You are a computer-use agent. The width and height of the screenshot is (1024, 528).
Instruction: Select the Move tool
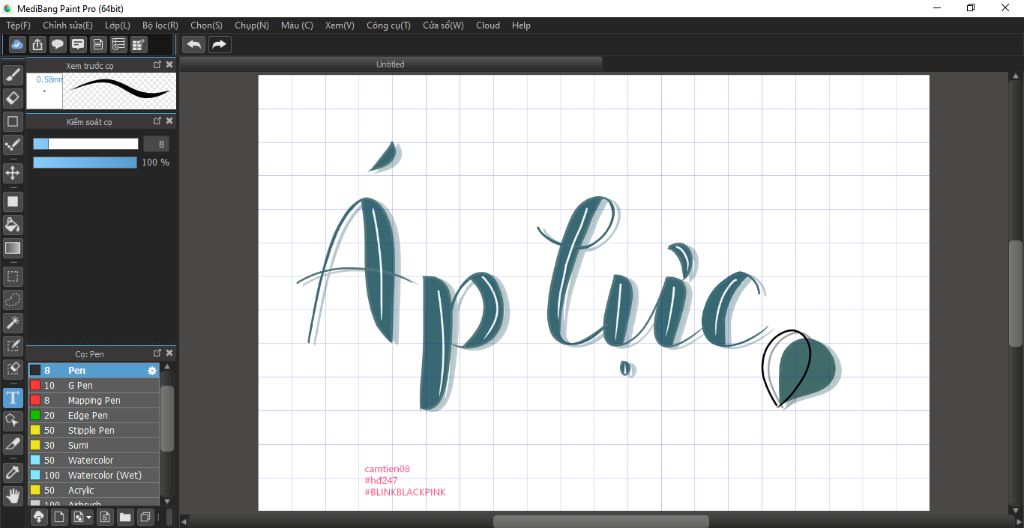pyautogui.click(x=12, y=173)
